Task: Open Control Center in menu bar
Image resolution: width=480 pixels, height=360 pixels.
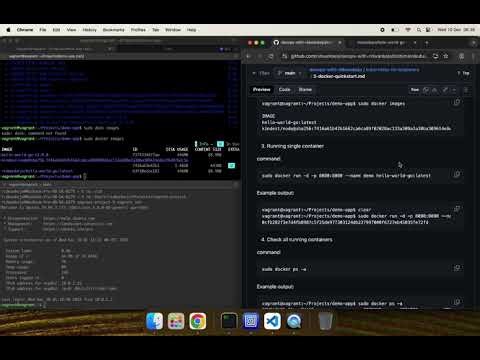Action: coord(428,30)
